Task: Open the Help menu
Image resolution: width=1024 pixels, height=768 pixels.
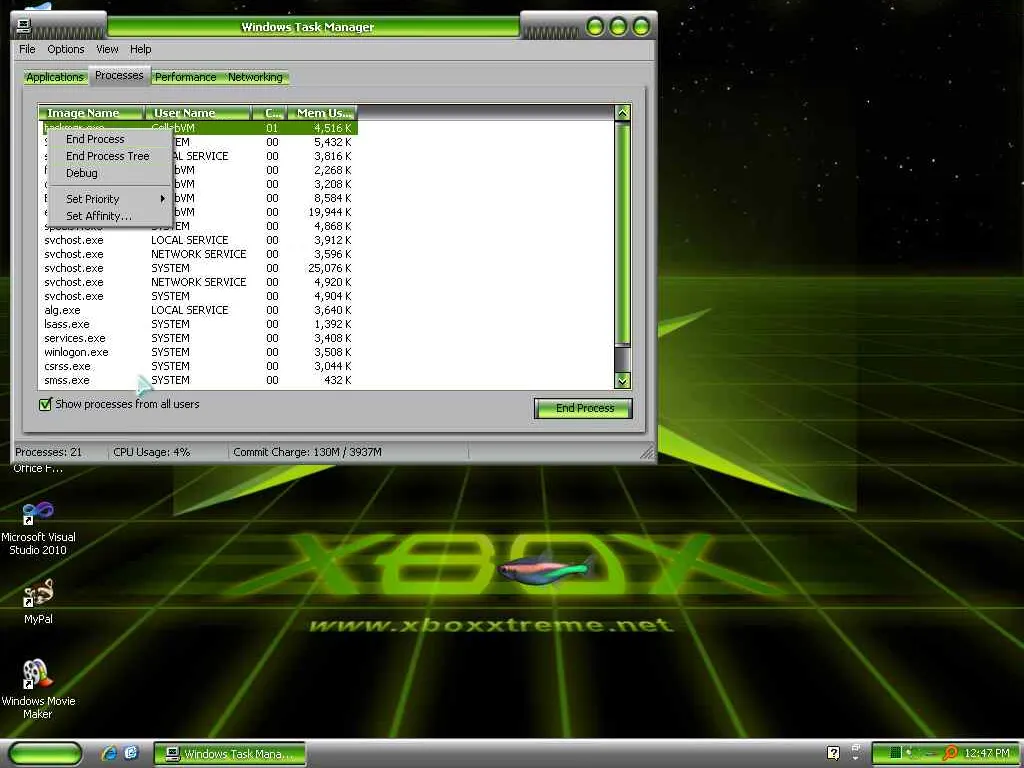Action: point(140,49)
